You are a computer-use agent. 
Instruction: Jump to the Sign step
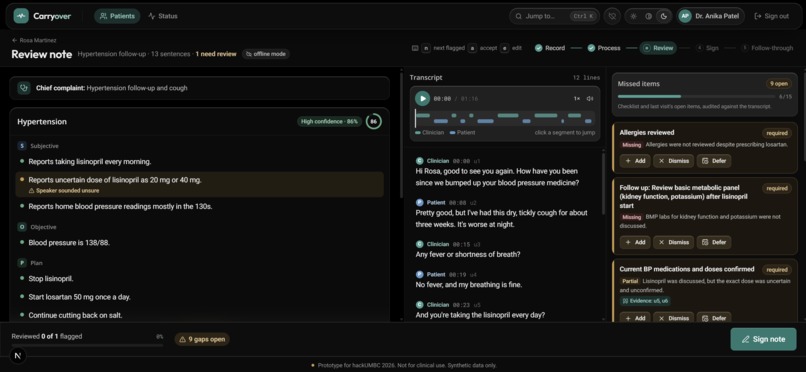point(707,48)
